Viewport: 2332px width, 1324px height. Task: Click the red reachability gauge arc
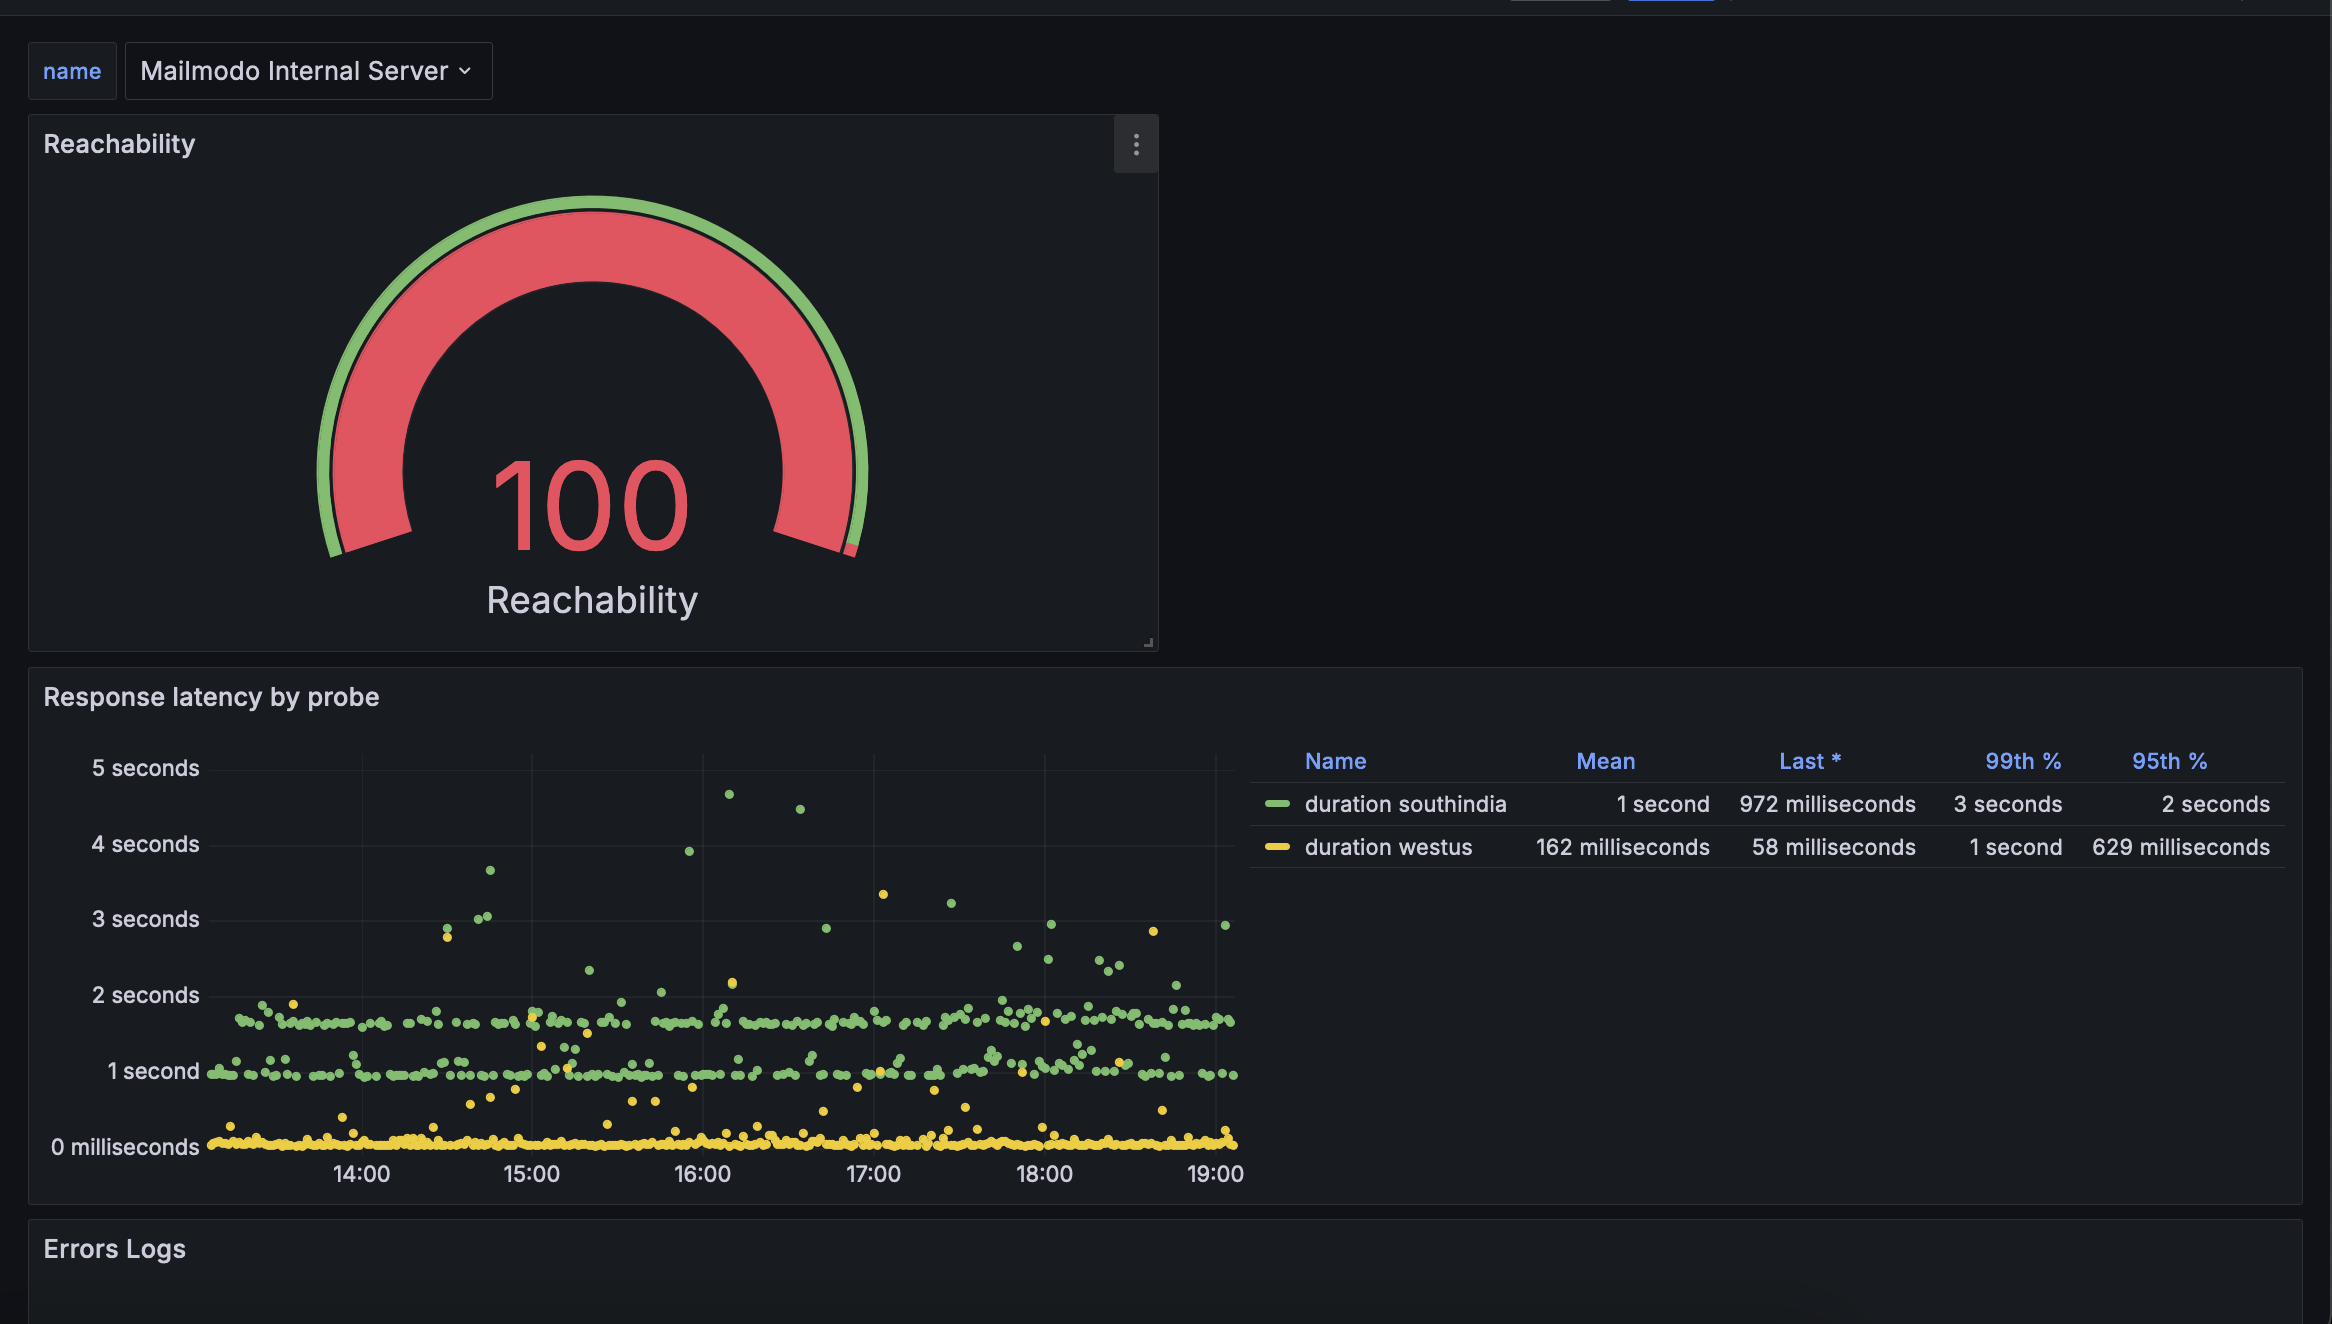click(592, 246)
